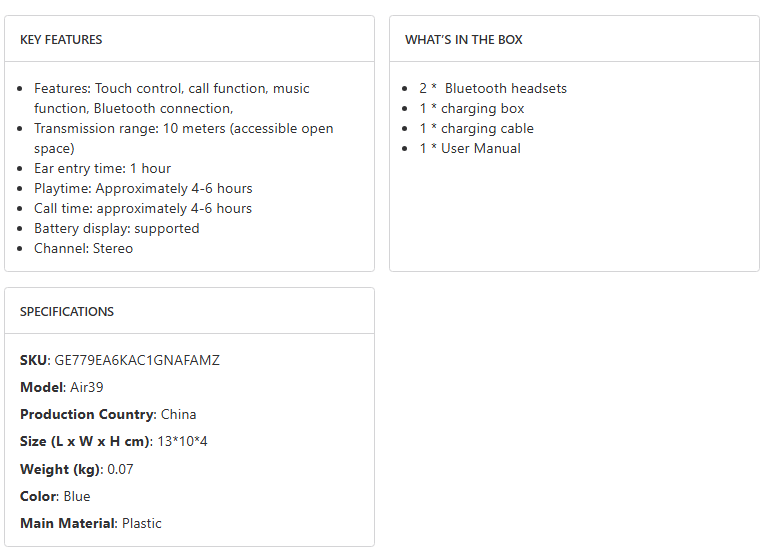Click the Weight 0.07 specification

(x=76, y=469)
